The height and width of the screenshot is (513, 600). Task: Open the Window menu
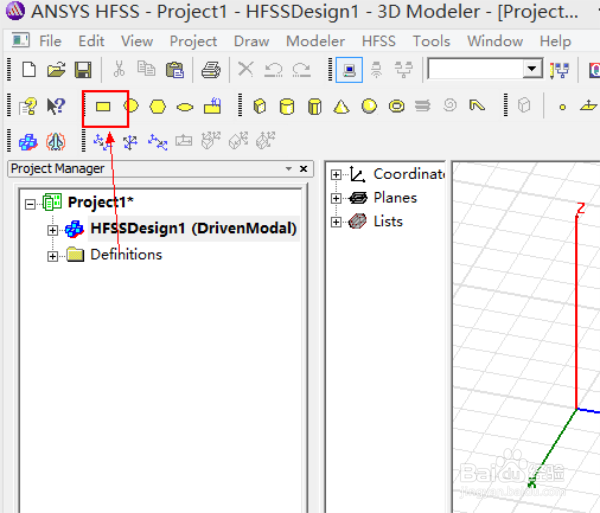pos(495,41)
